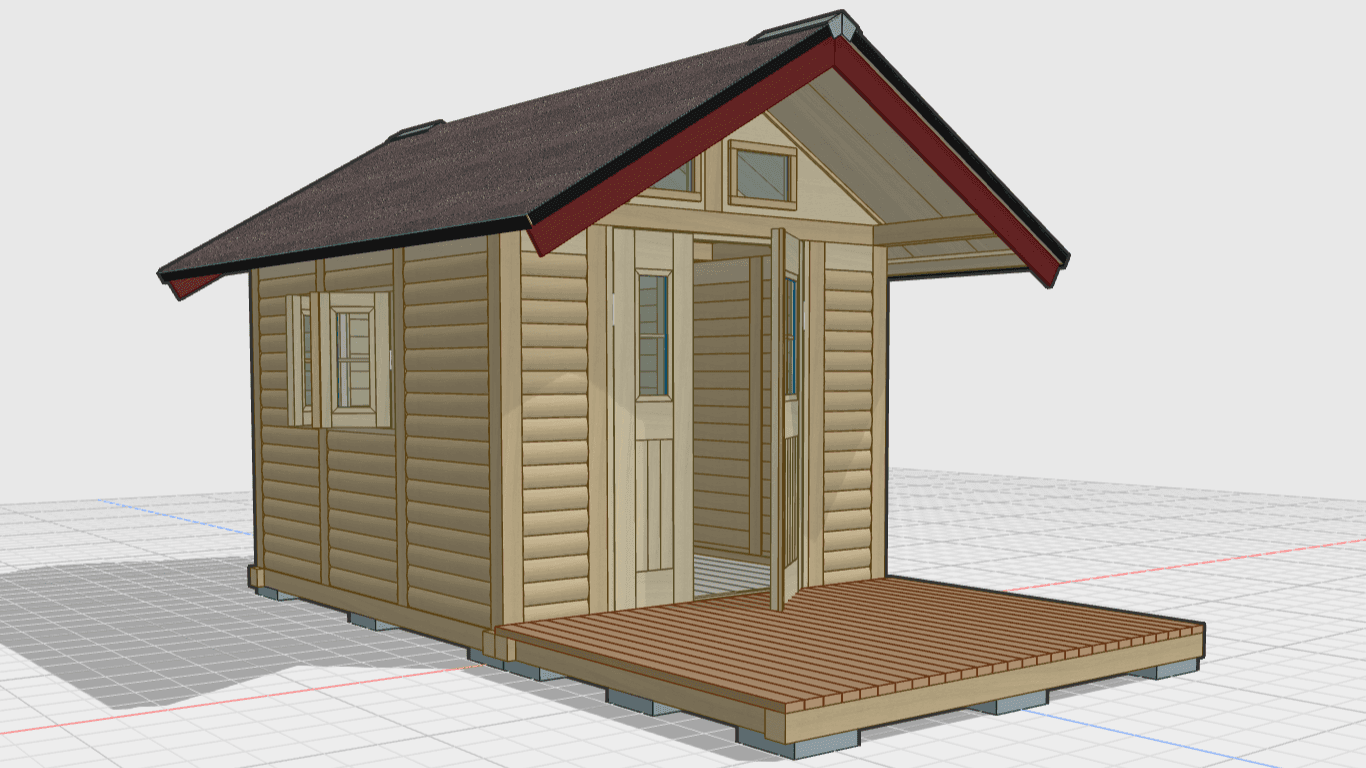Click the gable window above the door
Image resolution: width=1366 pixels, height=768 pixels.
(762, 174)
